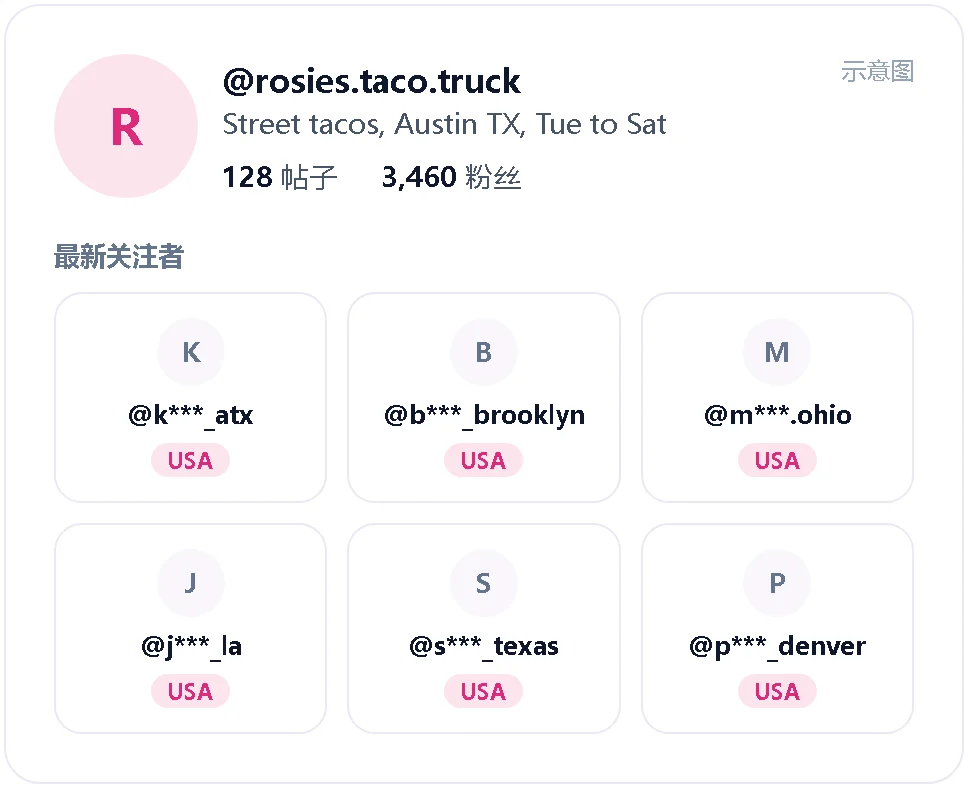Click the @m***.ohio follower handle
This screenshot has width=968, height=788.
pos(777,415)
